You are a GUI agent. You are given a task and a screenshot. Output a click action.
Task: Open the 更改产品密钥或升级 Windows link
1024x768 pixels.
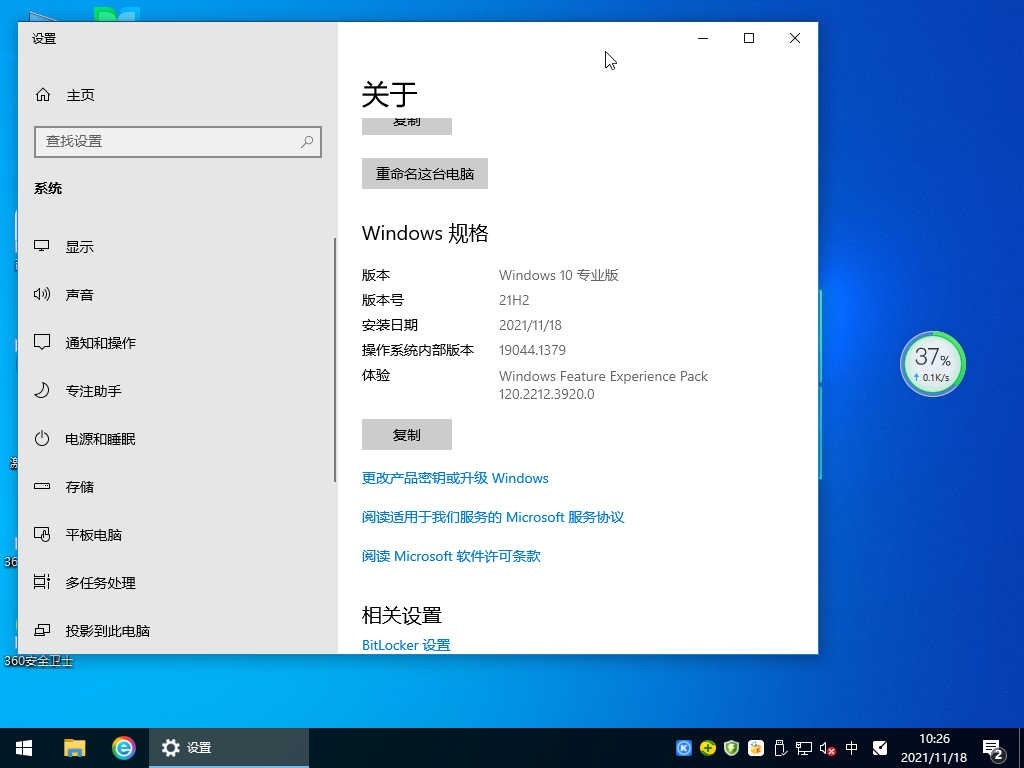tap(455, 478)
